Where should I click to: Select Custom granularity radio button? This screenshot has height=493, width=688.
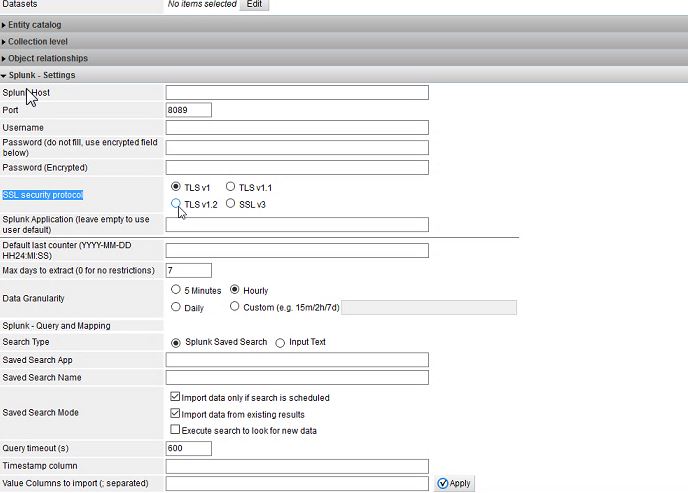(235, 306)
